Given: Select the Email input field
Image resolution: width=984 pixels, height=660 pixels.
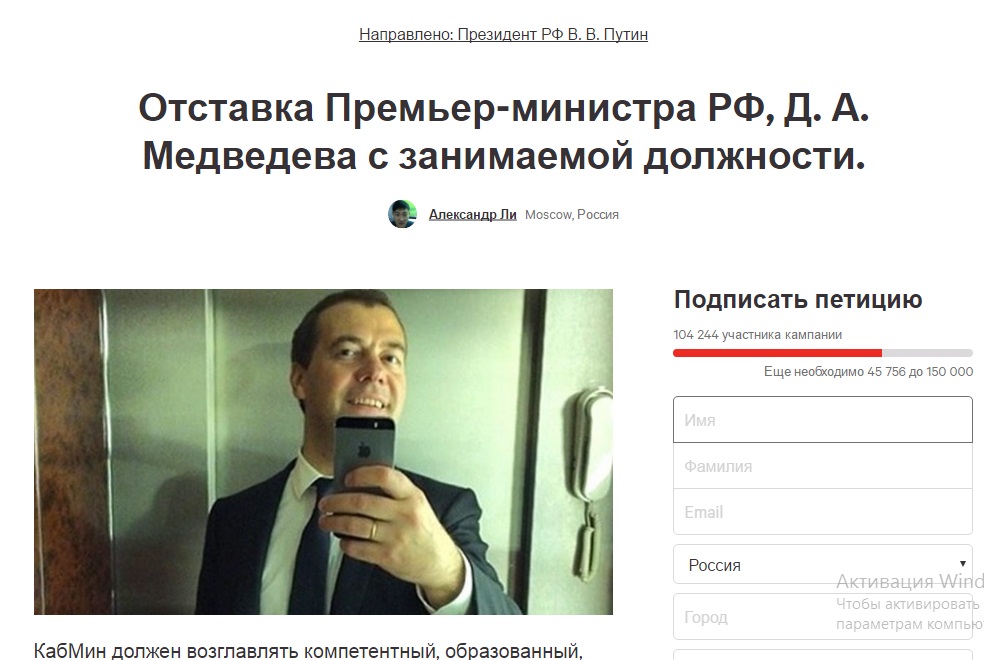Looking at the screenshot, I should (x=823, y=512).
